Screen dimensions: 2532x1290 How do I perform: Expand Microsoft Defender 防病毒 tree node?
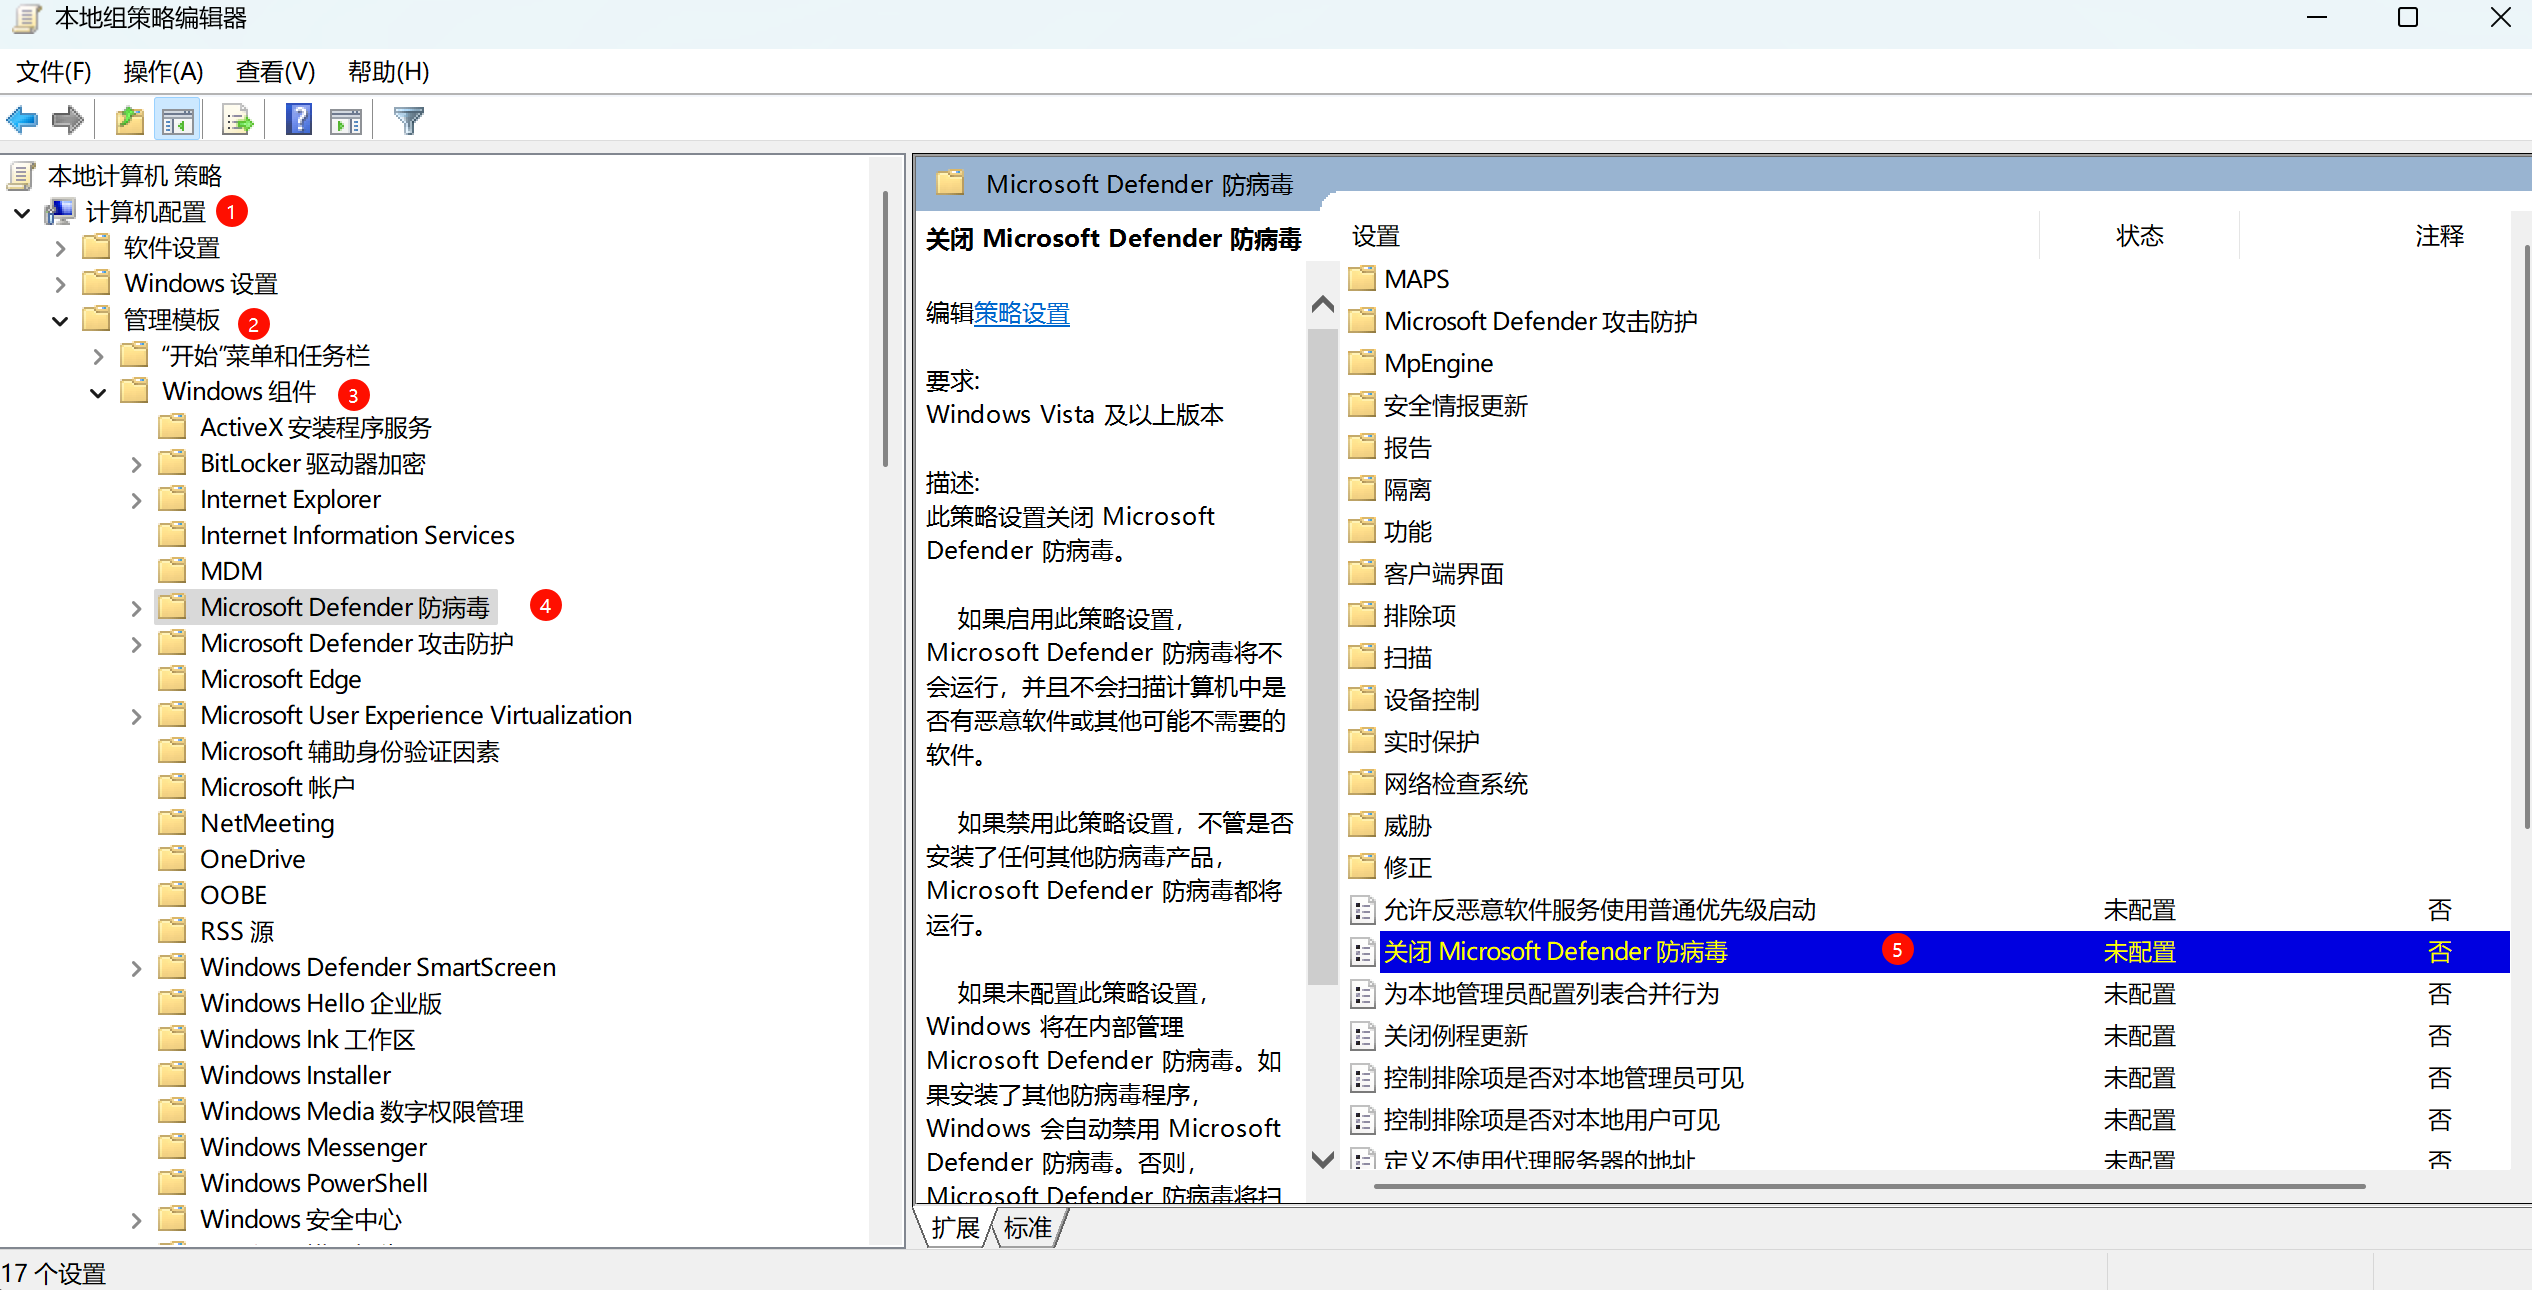136,609
